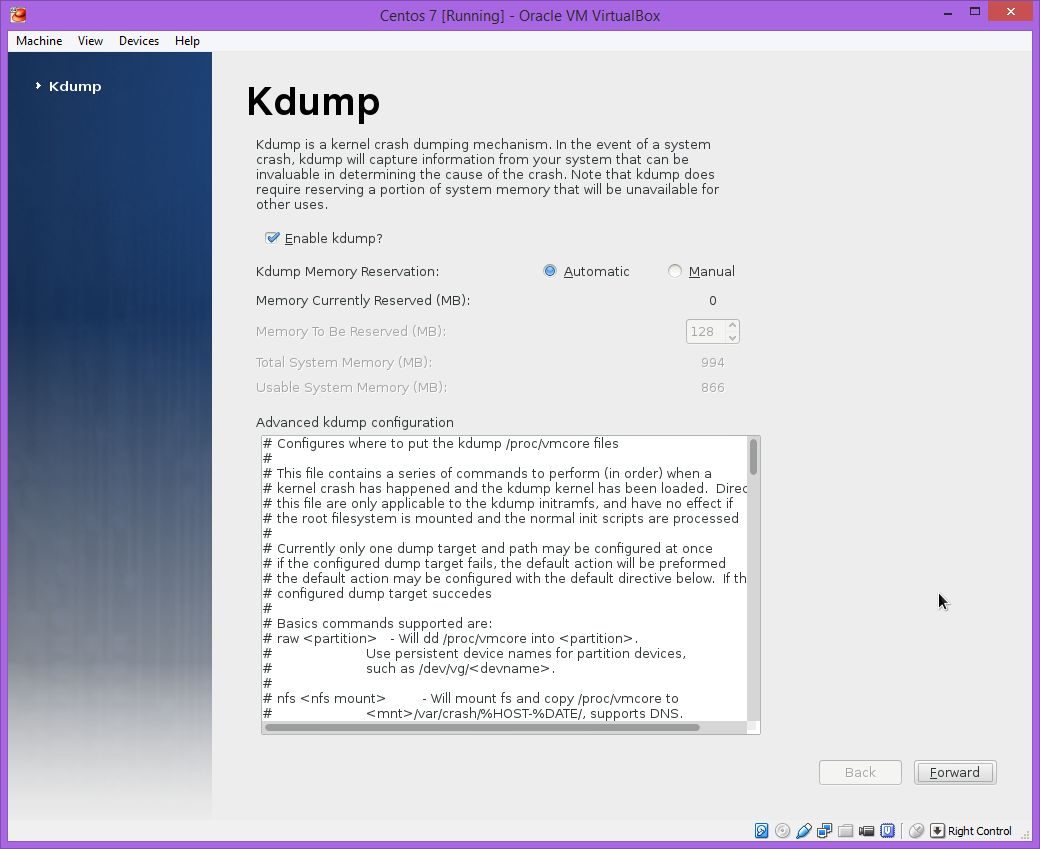This screenshot has width=1040, height=849.
Task: Click the VirtualBox icon in the title bar
Action: coord(19,14)
